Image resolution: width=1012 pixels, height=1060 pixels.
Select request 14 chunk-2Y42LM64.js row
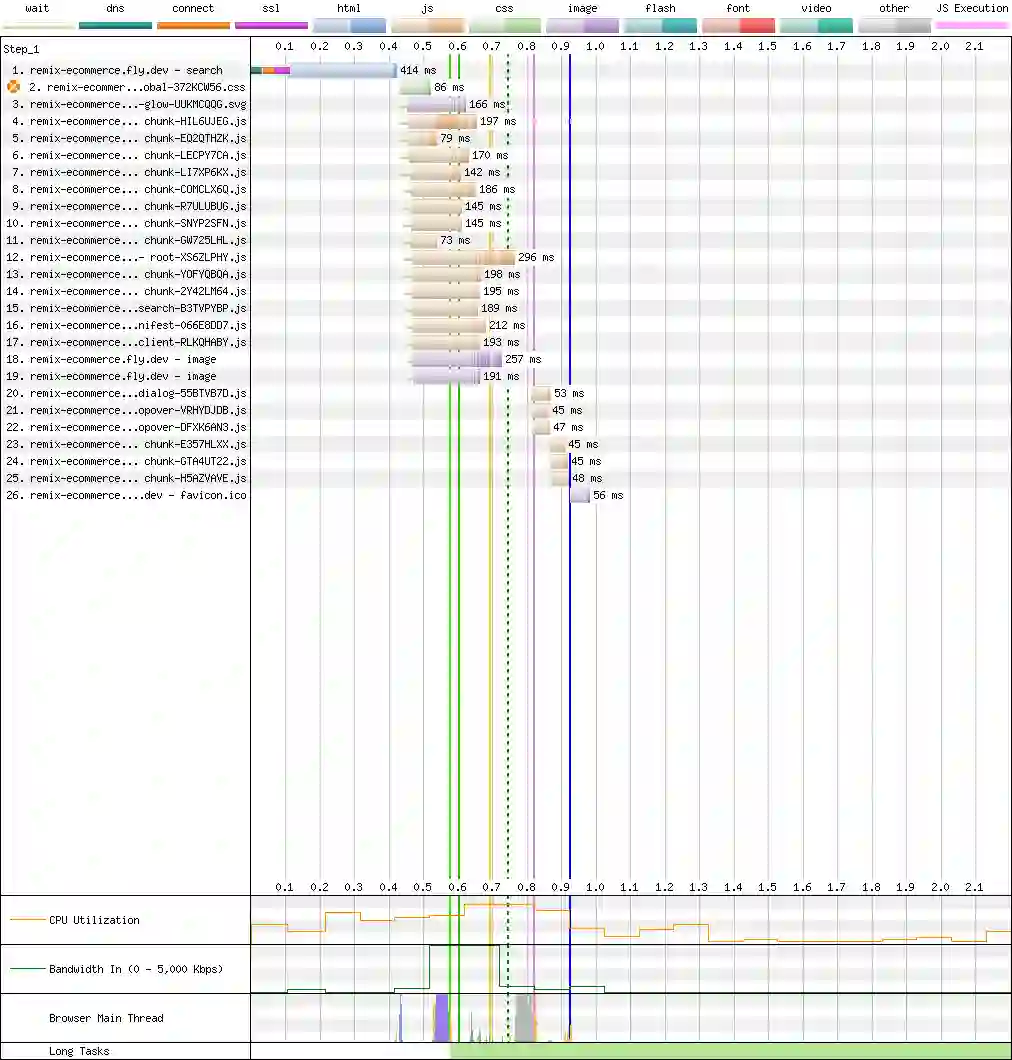click(x=126, y=291)
